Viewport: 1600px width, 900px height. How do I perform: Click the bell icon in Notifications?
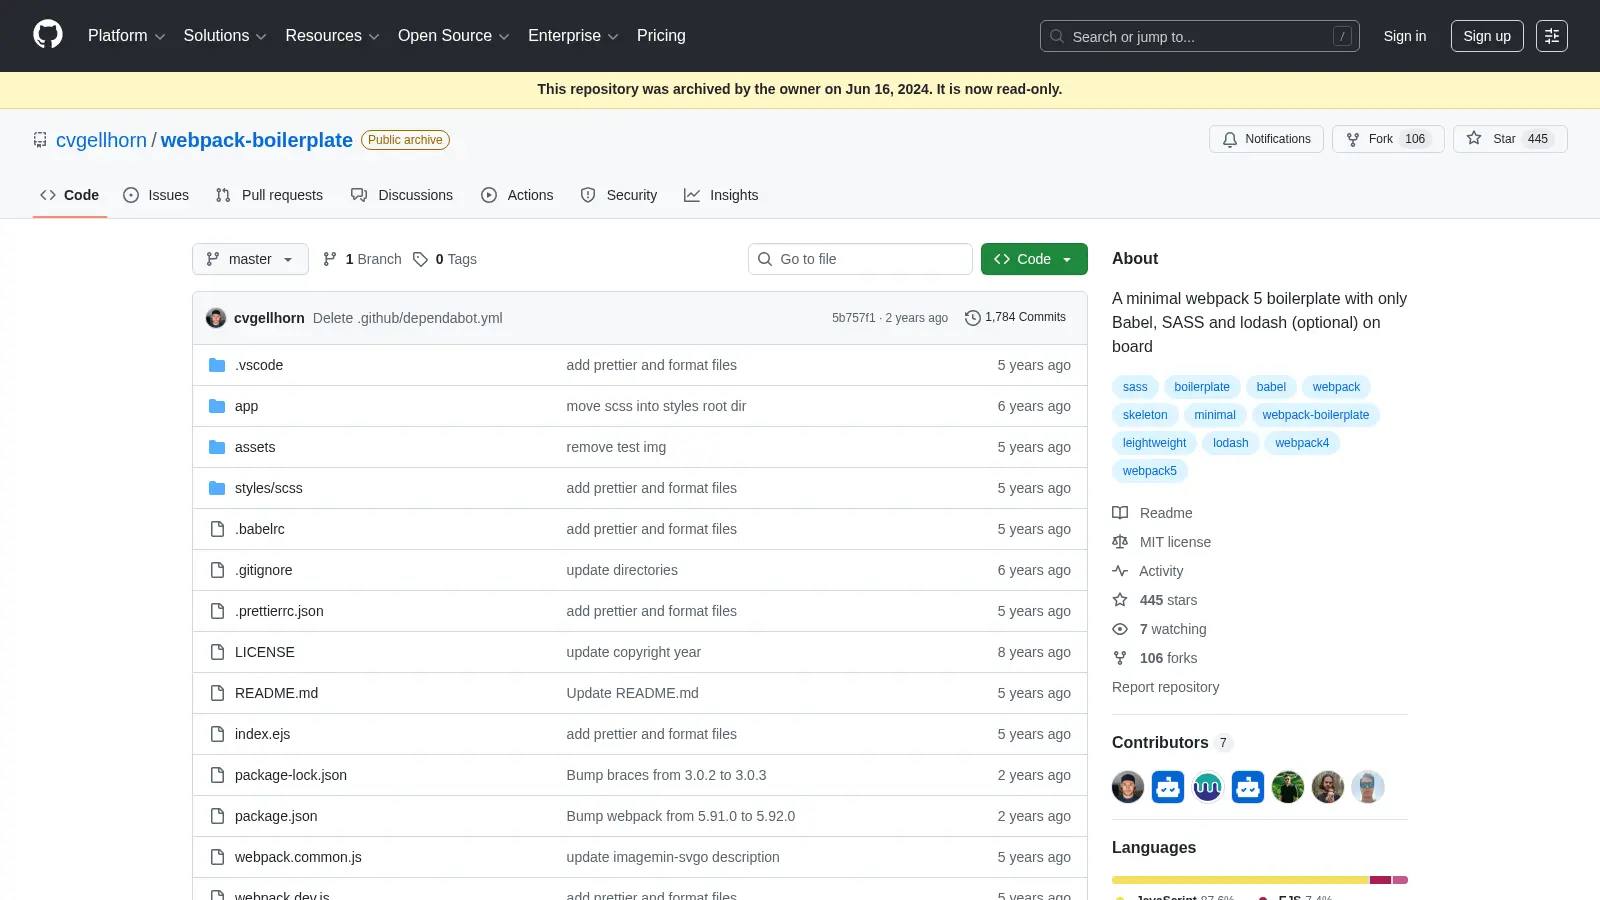click(1230, 139)
